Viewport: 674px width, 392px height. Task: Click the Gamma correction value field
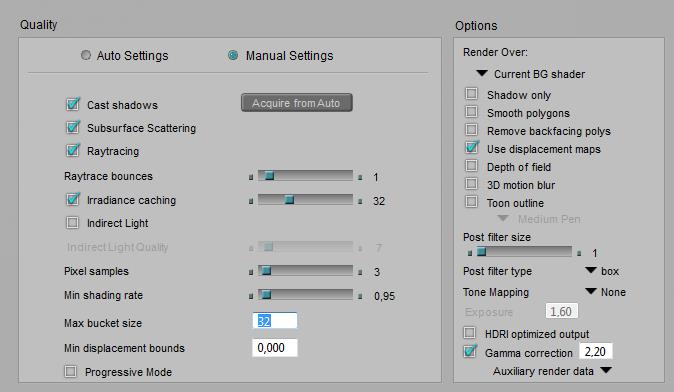tap(596, 352)
